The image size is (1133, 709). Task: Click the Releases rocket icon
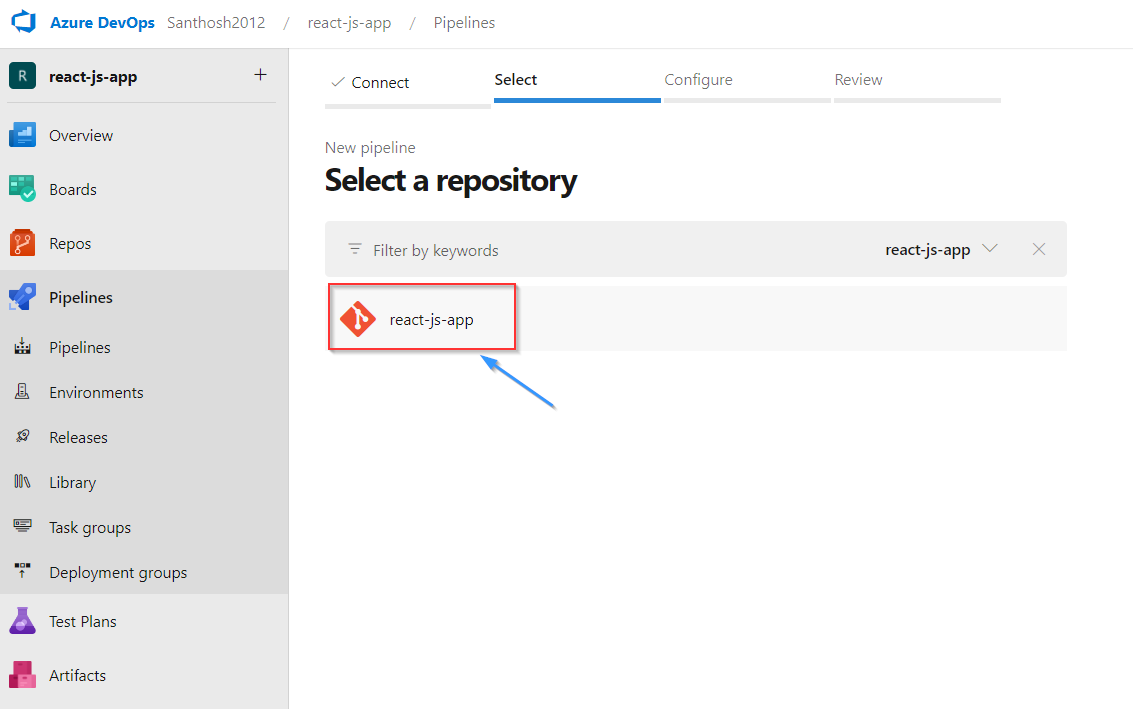tap(22, 436)
